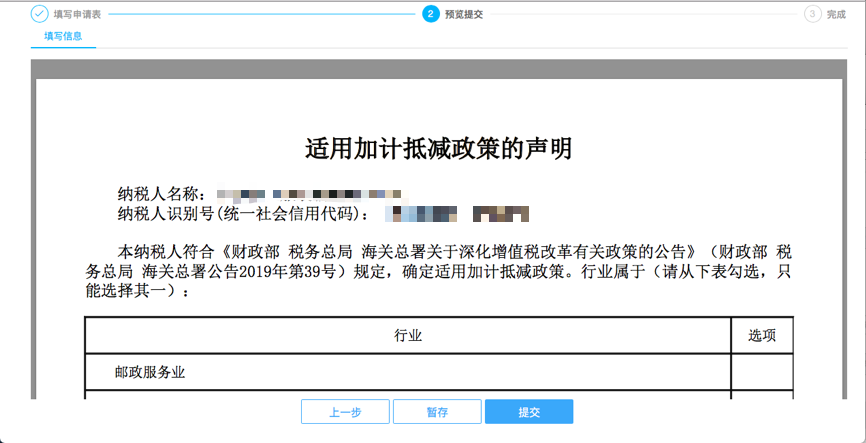Screen dimensions: 866x443
Task: Save draft with the 暂存 button
Action: (x=437, y=412)
